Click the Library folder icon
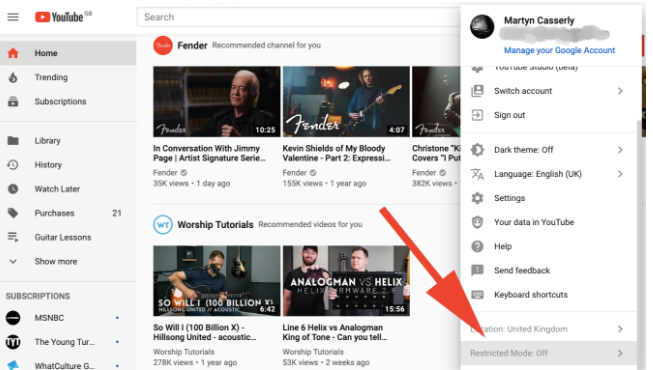 pyautogui.click(x=13, y=140)
